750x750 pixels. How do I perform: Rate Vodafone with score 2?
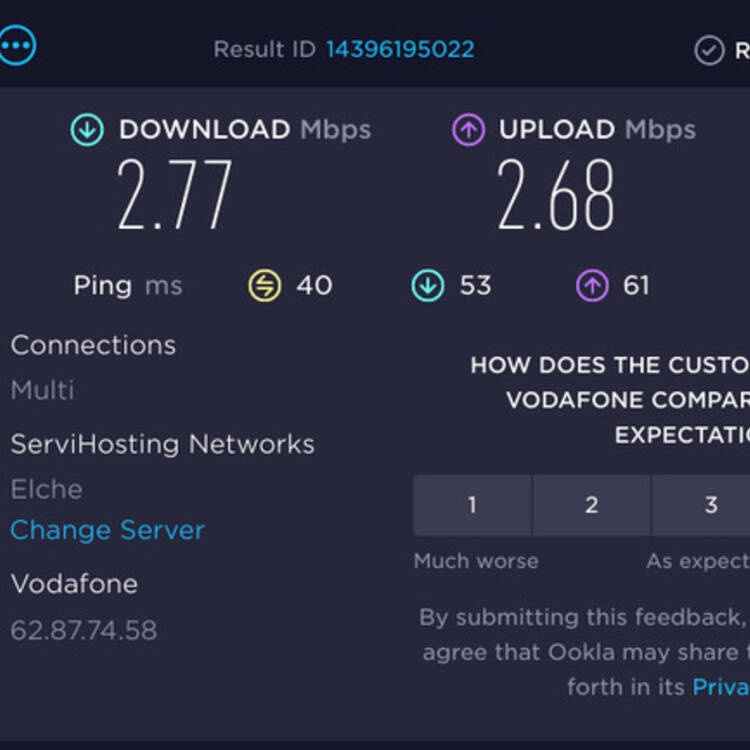(x=592, y=505)
